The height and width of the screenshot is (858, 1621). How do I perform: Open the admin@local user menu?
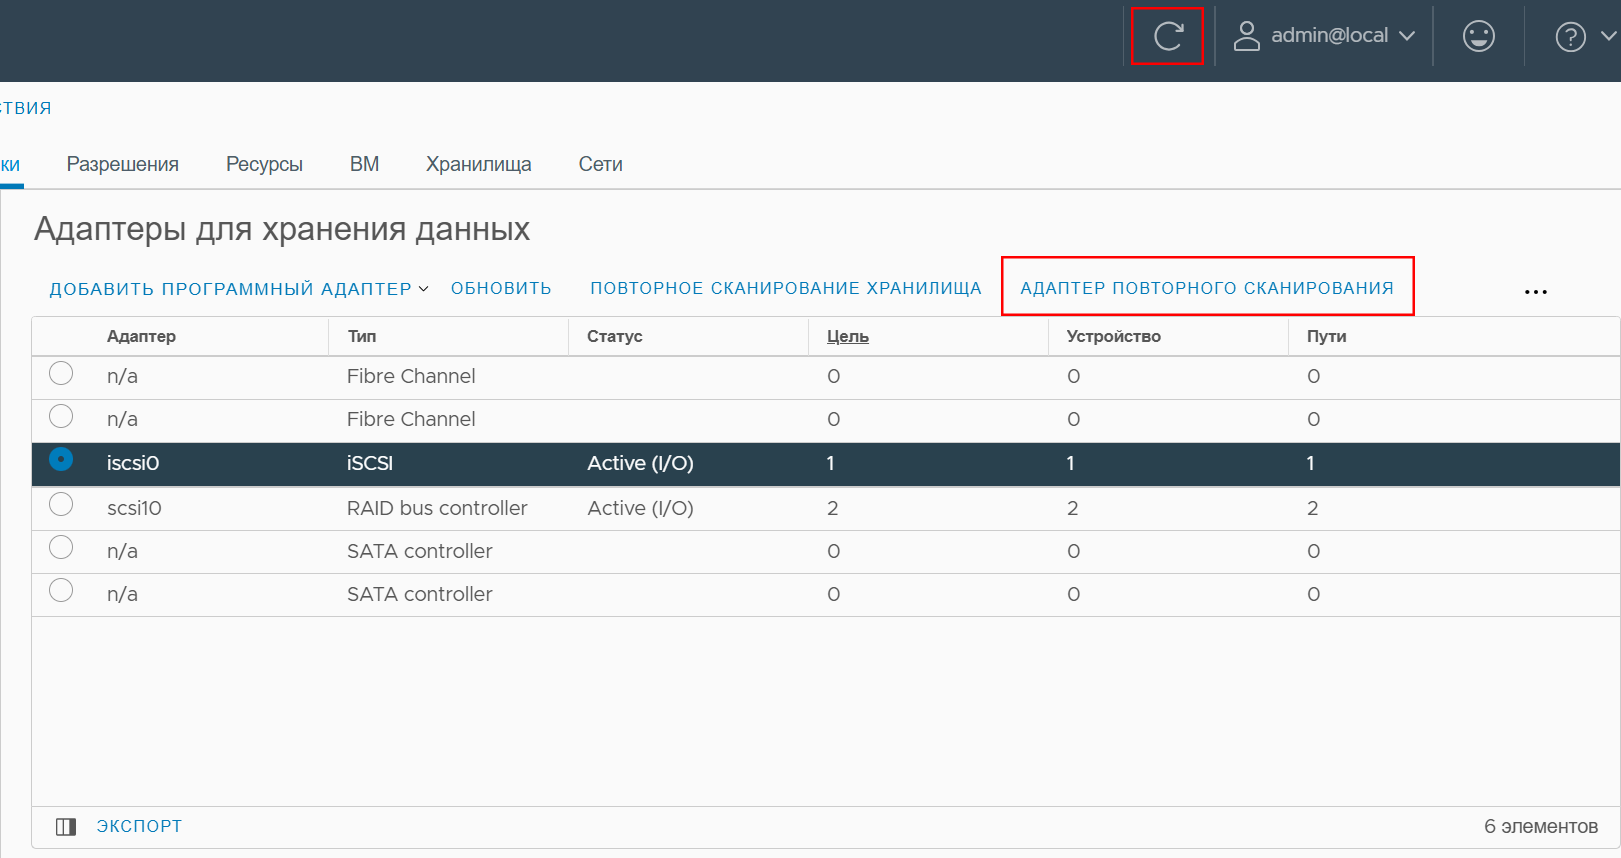[1325, 36]
